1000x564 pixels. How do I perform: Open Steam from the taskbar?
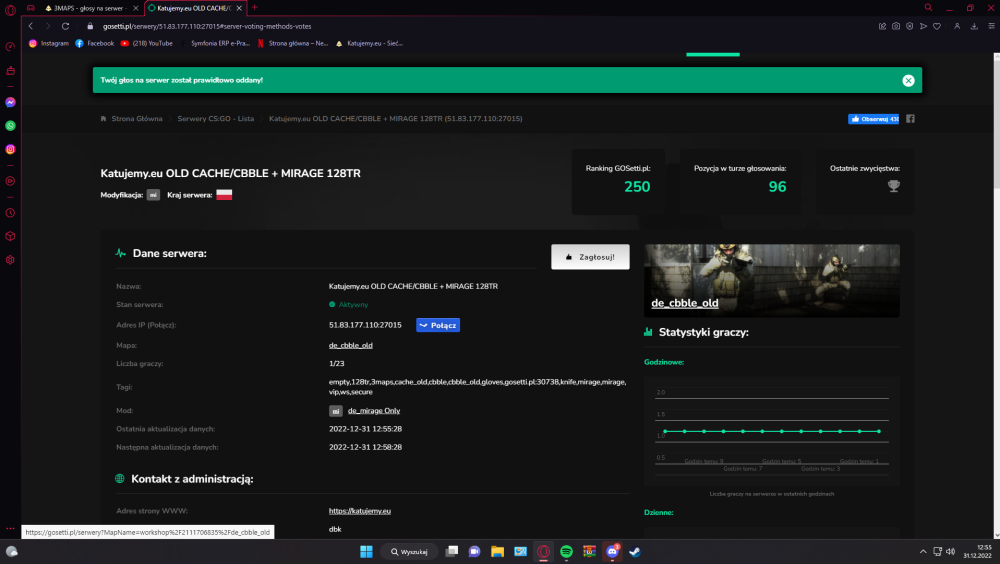tap(635, 551)
